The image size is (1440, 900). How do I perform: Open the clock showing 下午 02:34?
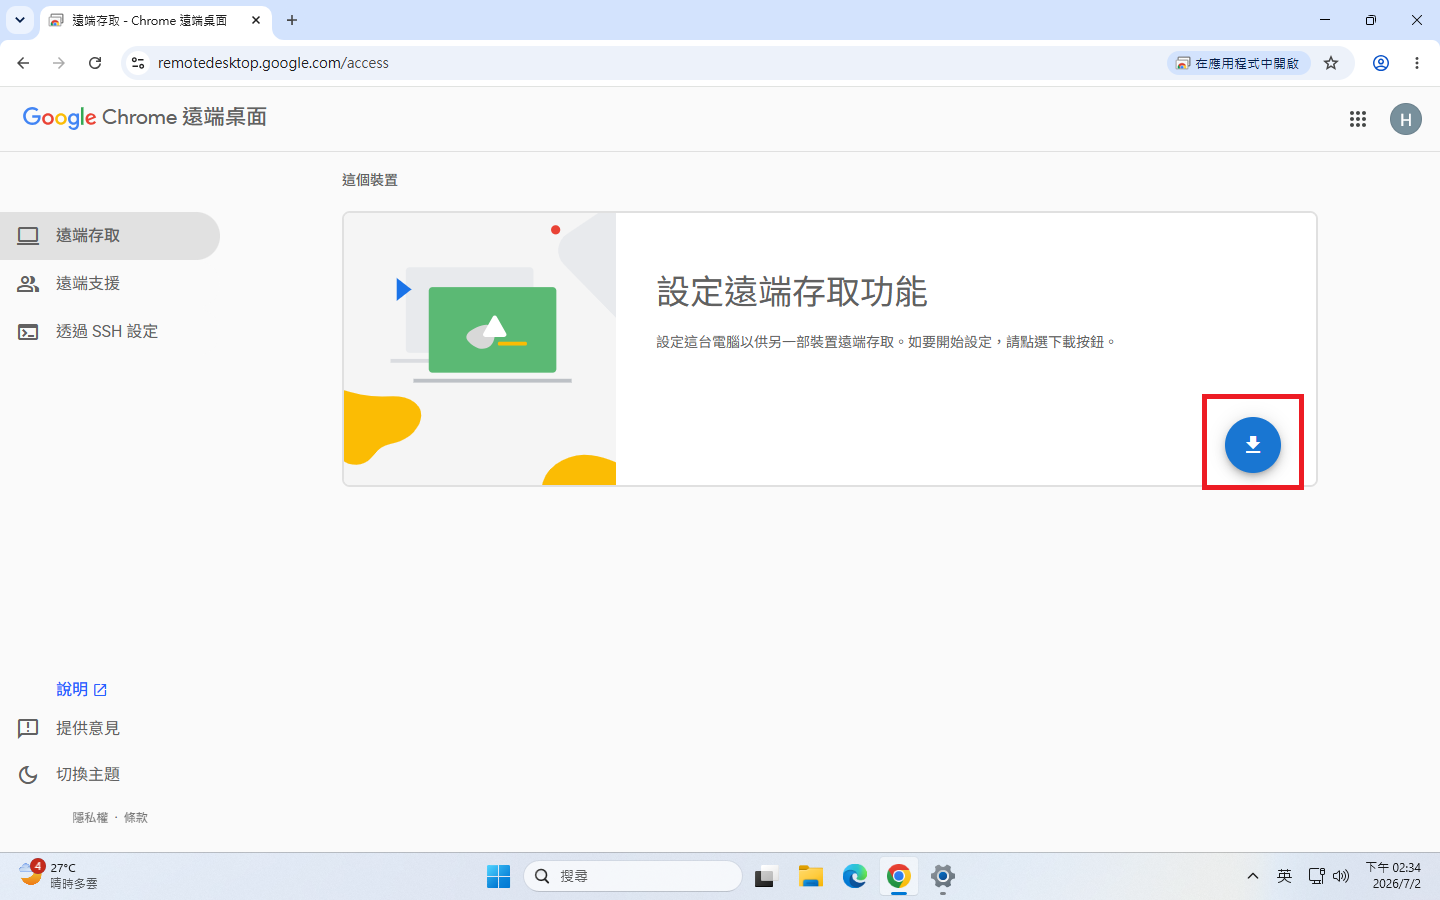tap(1393, 876)
